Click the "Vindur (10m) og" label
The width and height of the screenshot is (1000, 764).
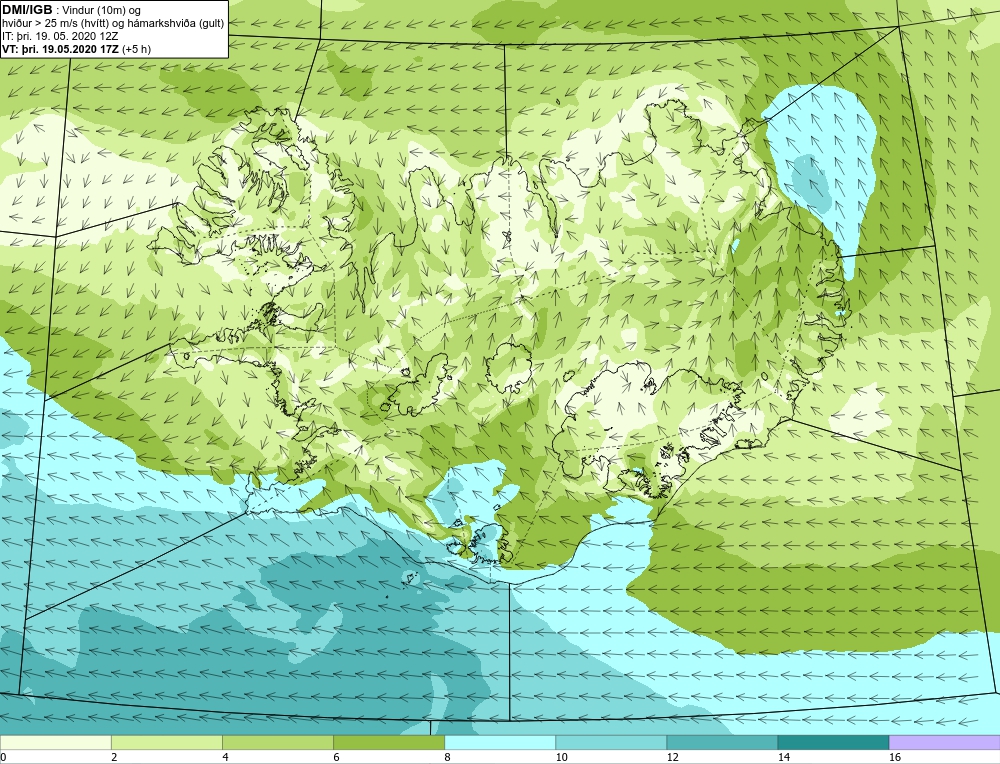point(102,11)
